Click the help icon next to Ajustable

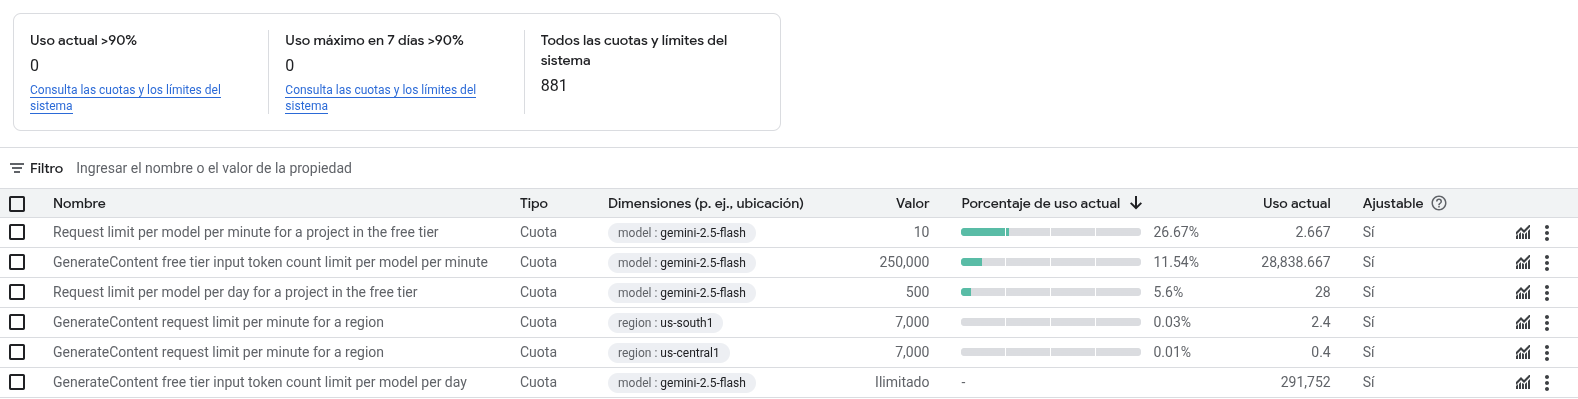click(x=1439, y=203)
